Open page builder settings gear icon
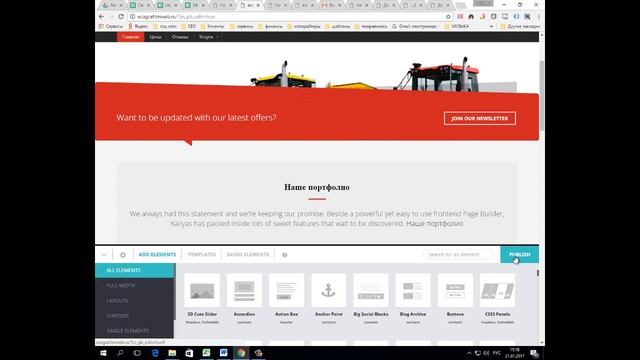Image resolution: width=640 pixels, height=360 pixels. pos(122,255)
